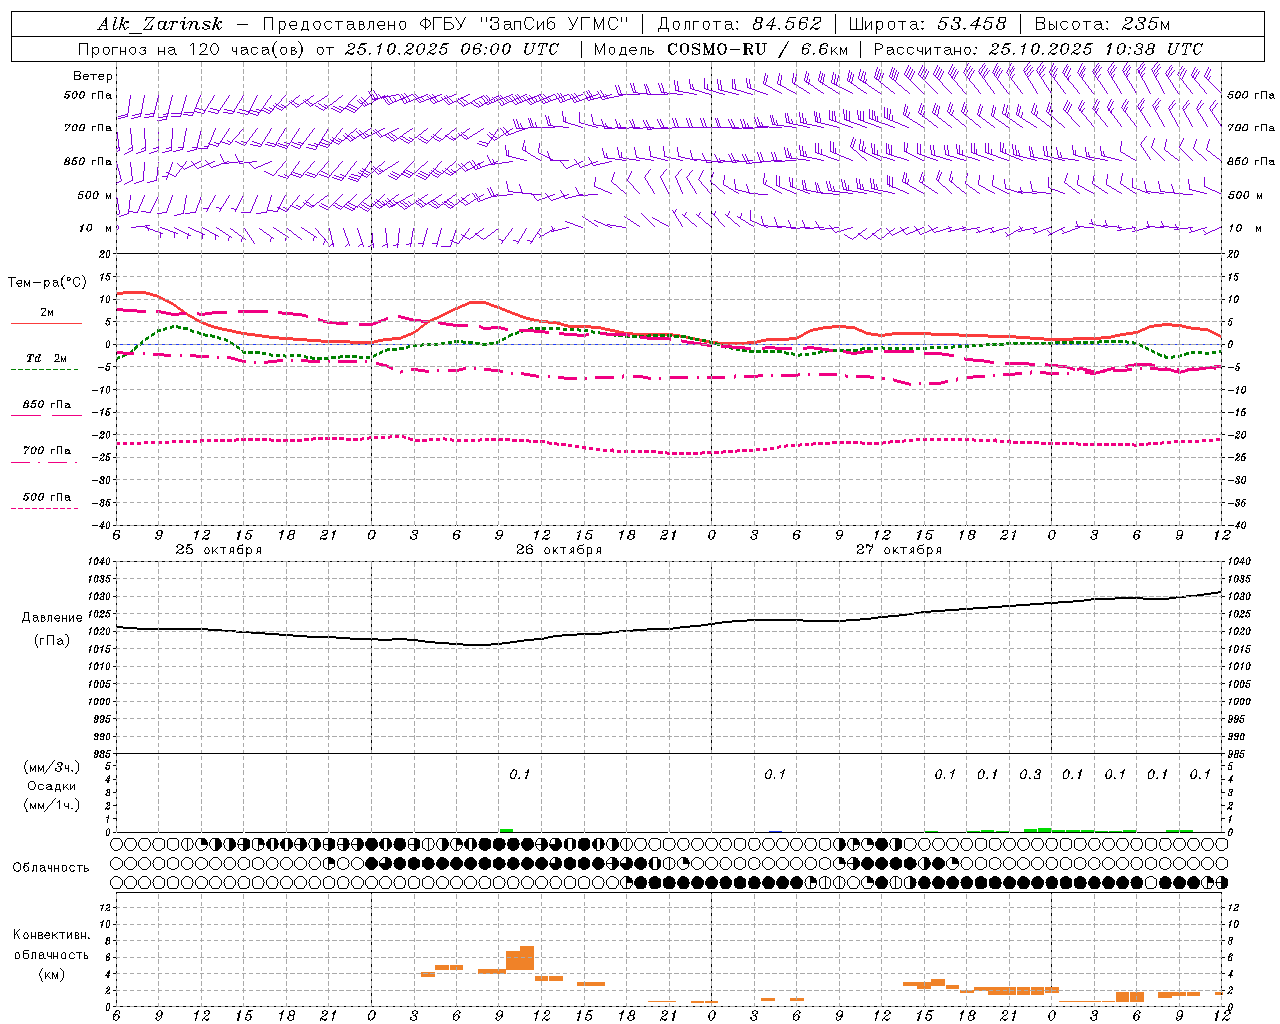
Task: Click the (мм/1ч.) precipitation unit label
Action: 50,805
